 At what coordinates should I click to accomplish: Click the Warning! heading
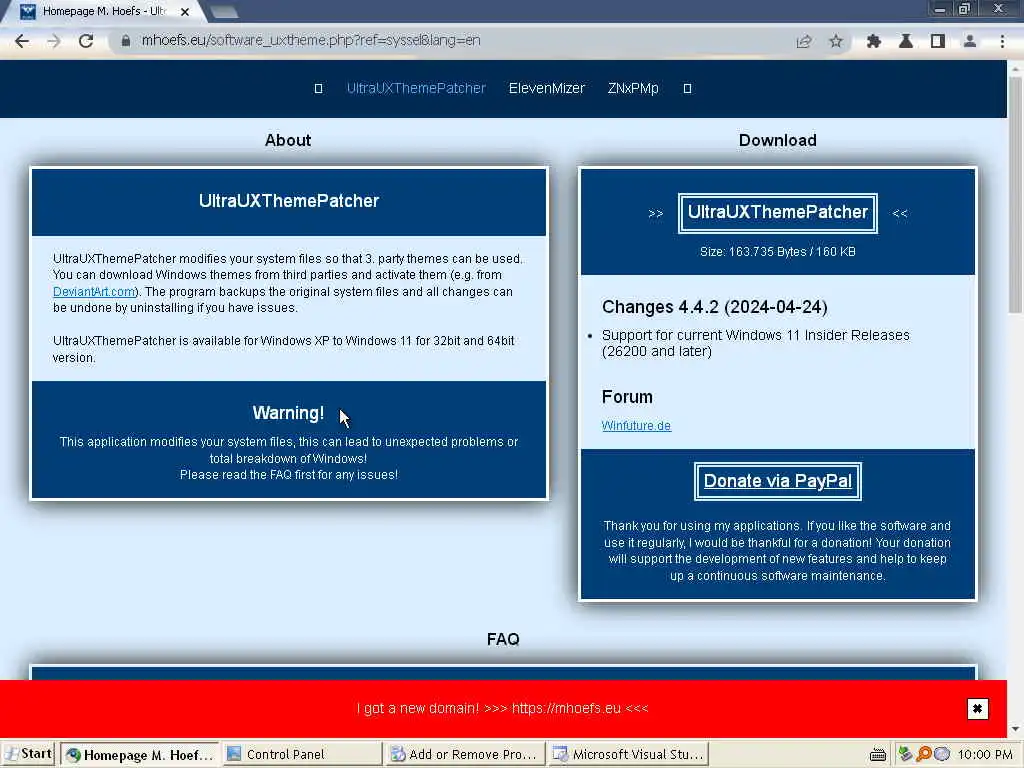point(288,413)
